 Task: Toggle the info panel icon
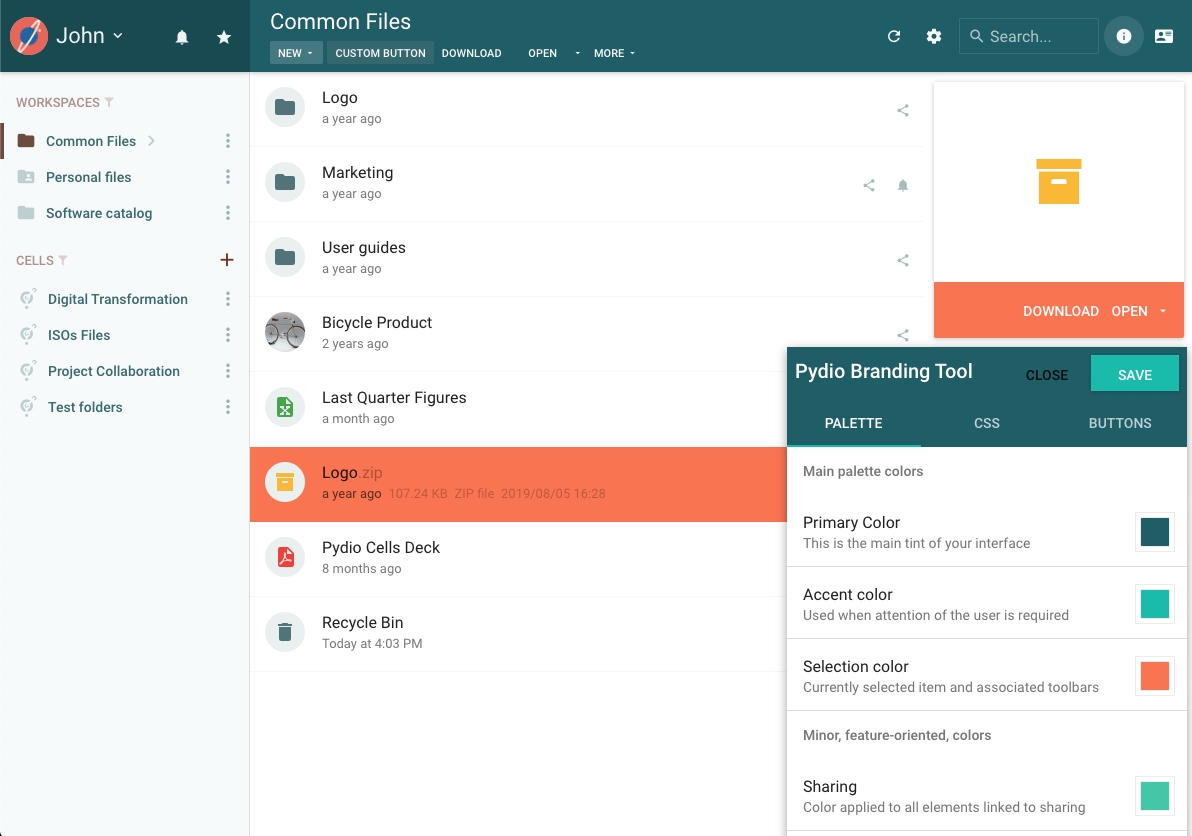[x=1123, y=36]
